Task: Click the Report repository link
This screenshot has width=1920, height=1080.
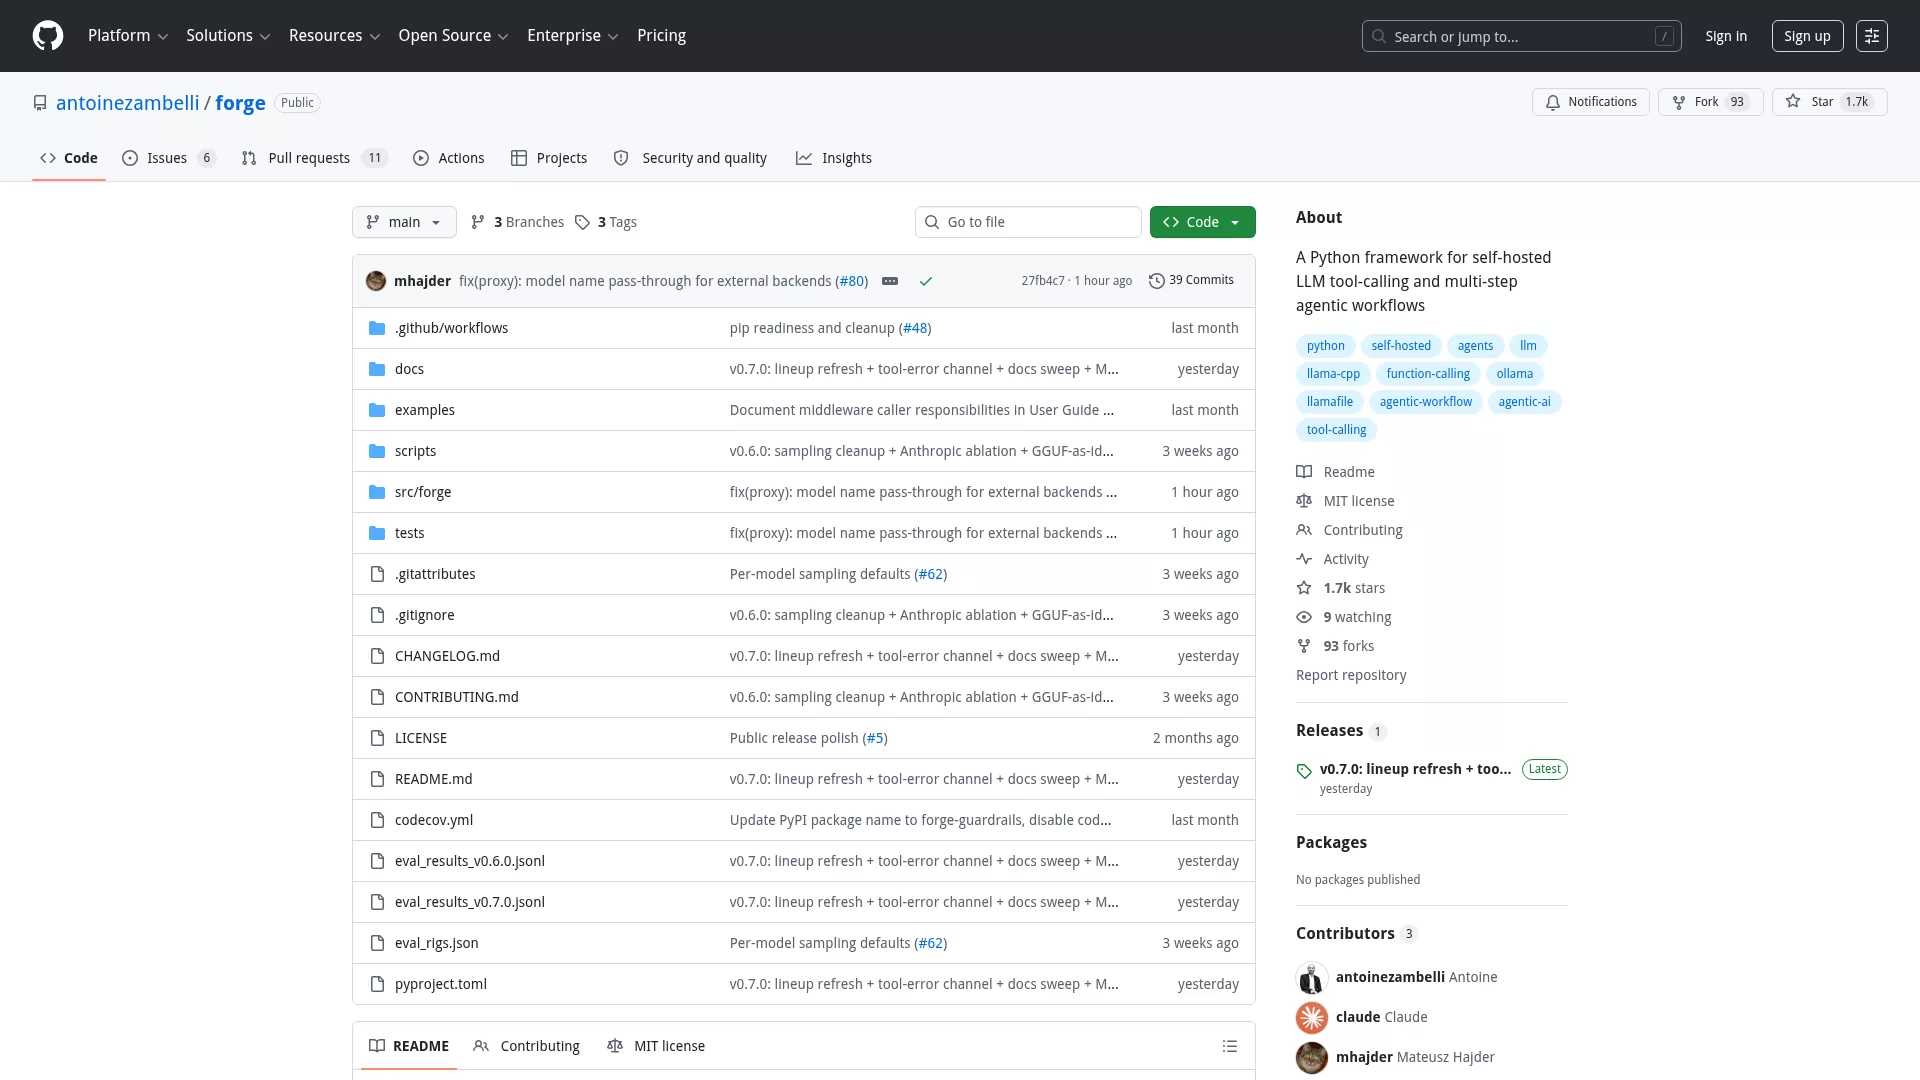Action: pyautogui.click(x=1351, y=675)
